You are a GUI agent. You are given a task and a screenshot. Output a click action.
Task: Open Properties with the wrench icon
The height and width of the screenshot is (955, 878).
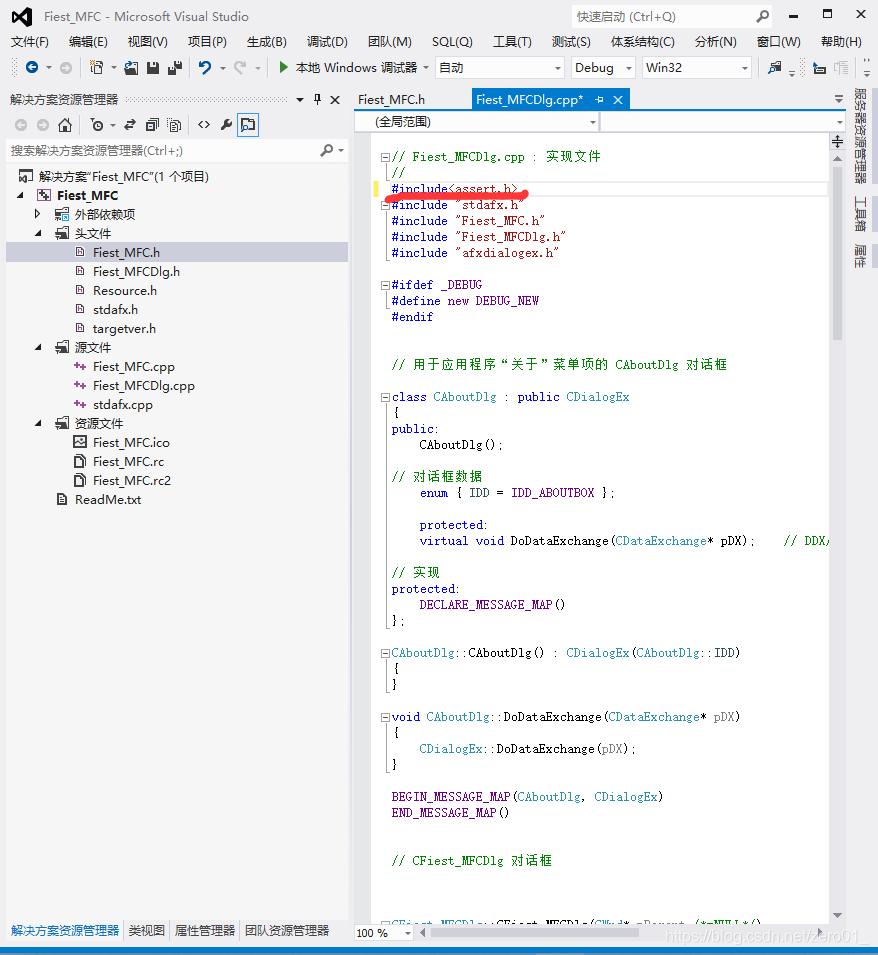tap(226, 125)
